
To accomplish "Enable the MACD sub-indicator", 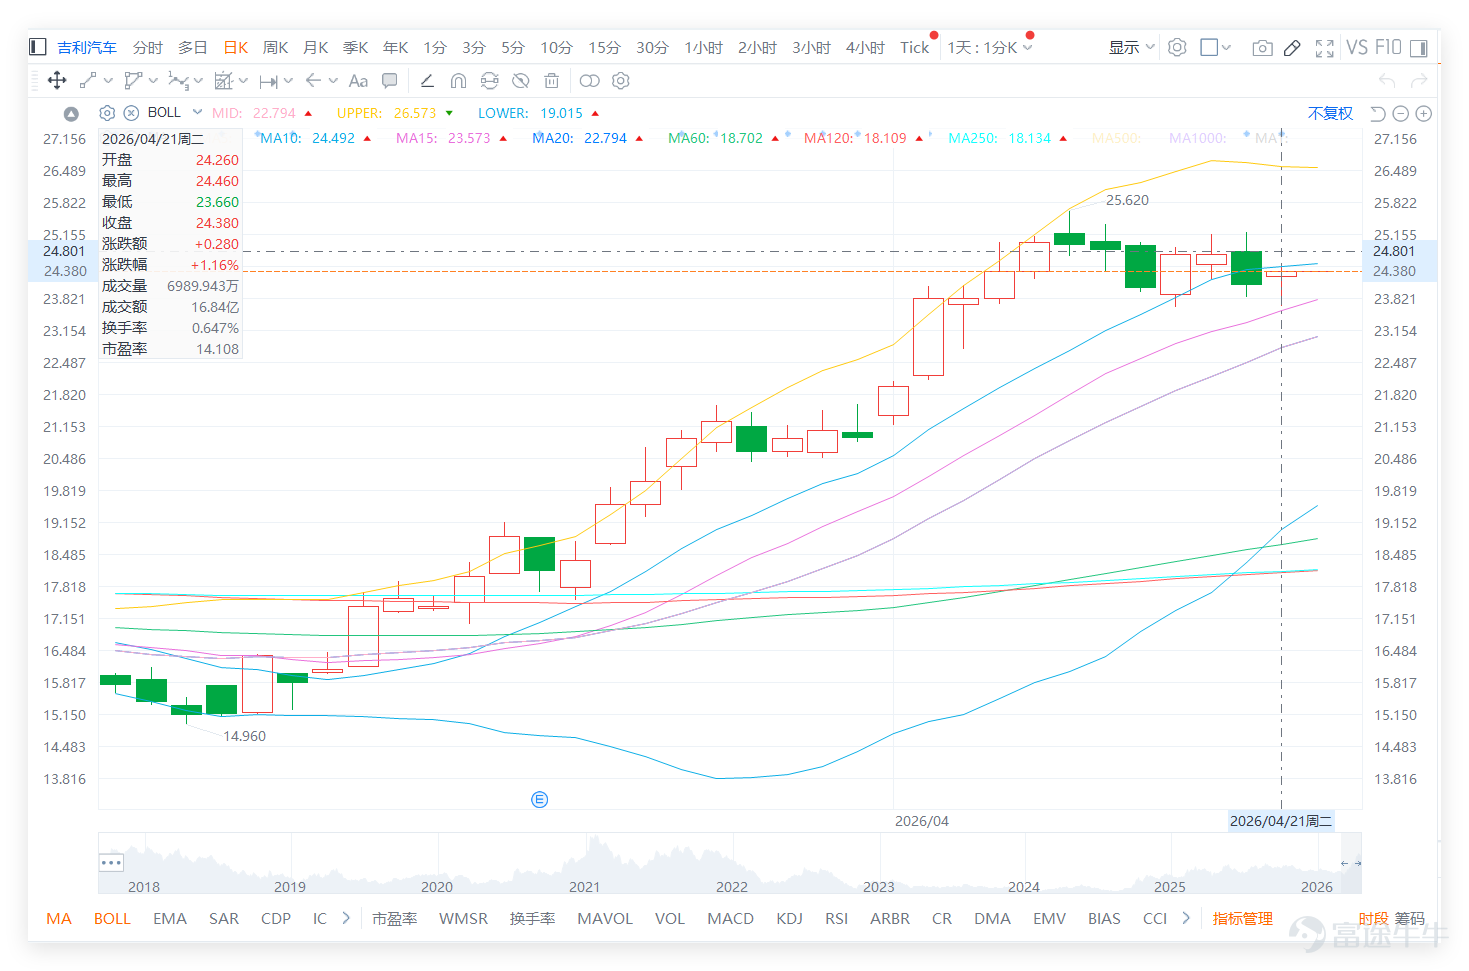I will (730, 918).
